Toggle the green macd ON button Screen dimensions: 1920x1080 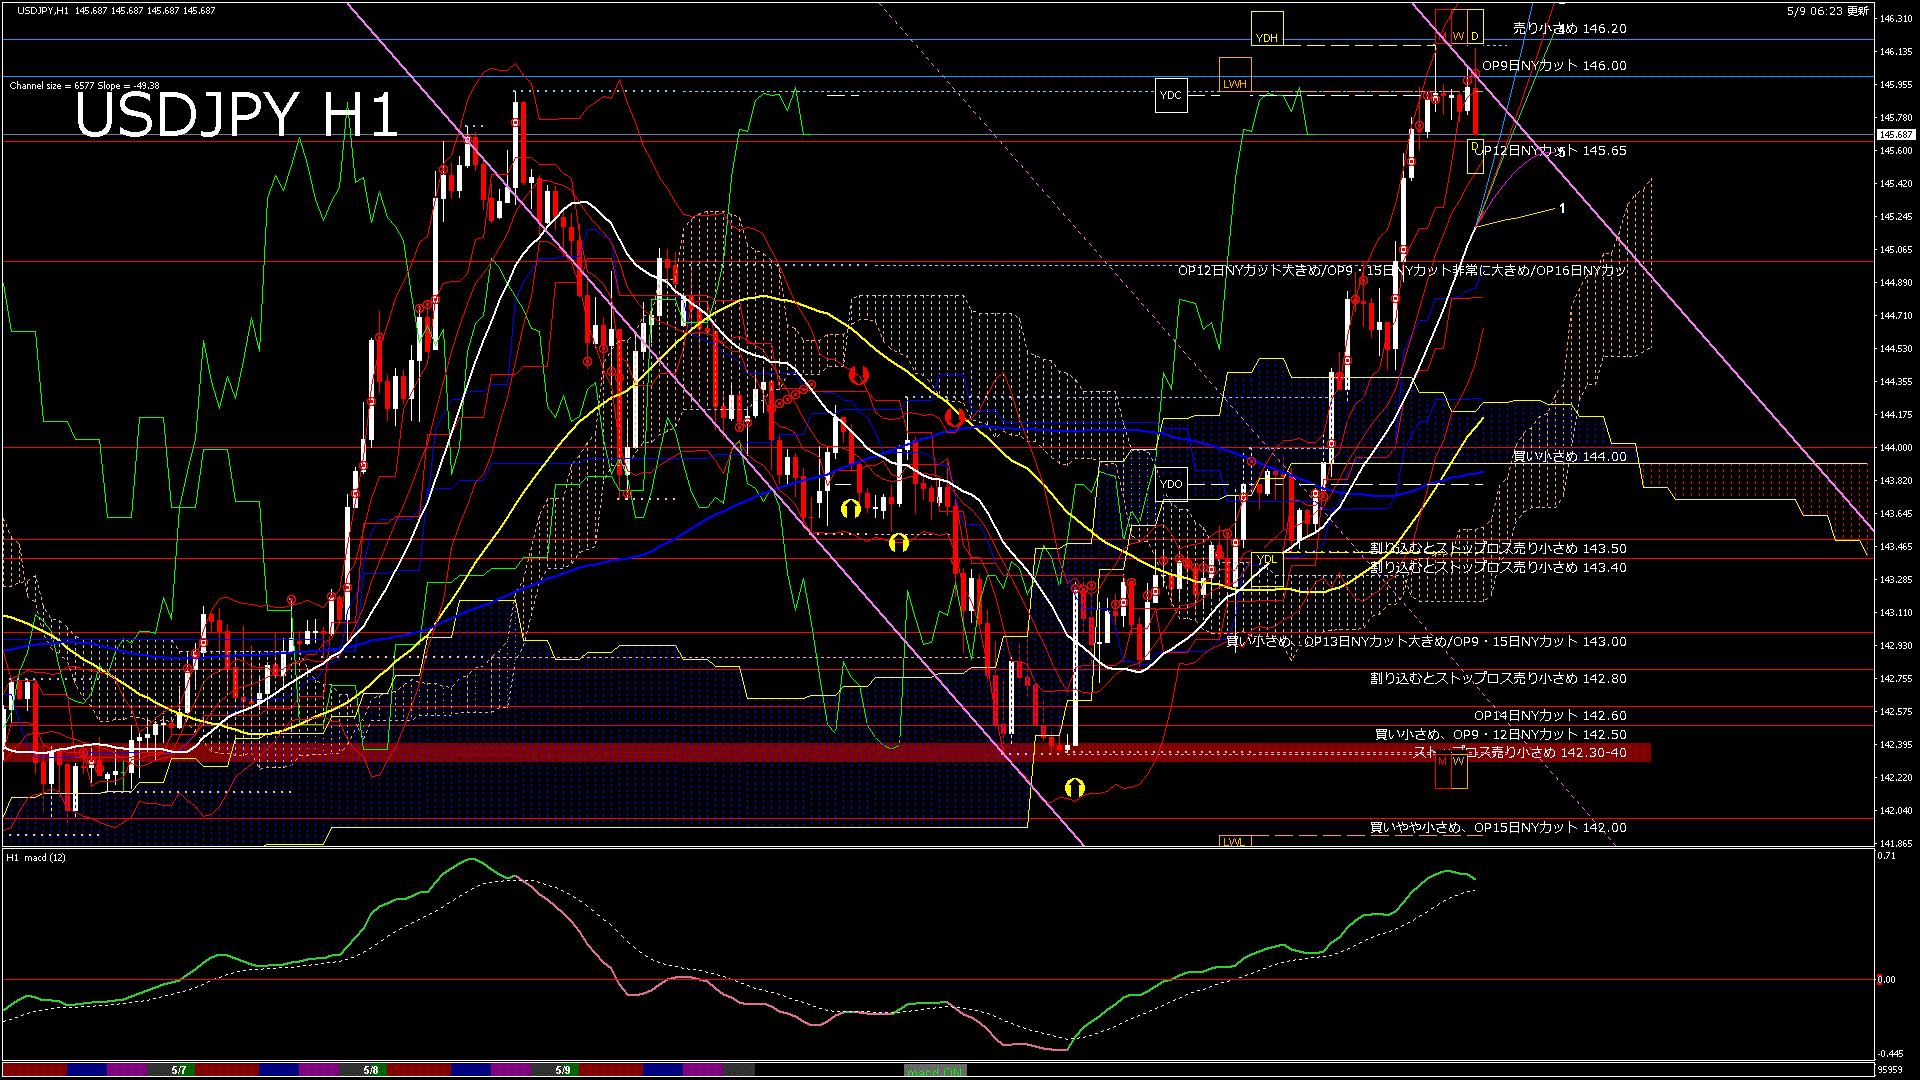(x=935, y=1071)
